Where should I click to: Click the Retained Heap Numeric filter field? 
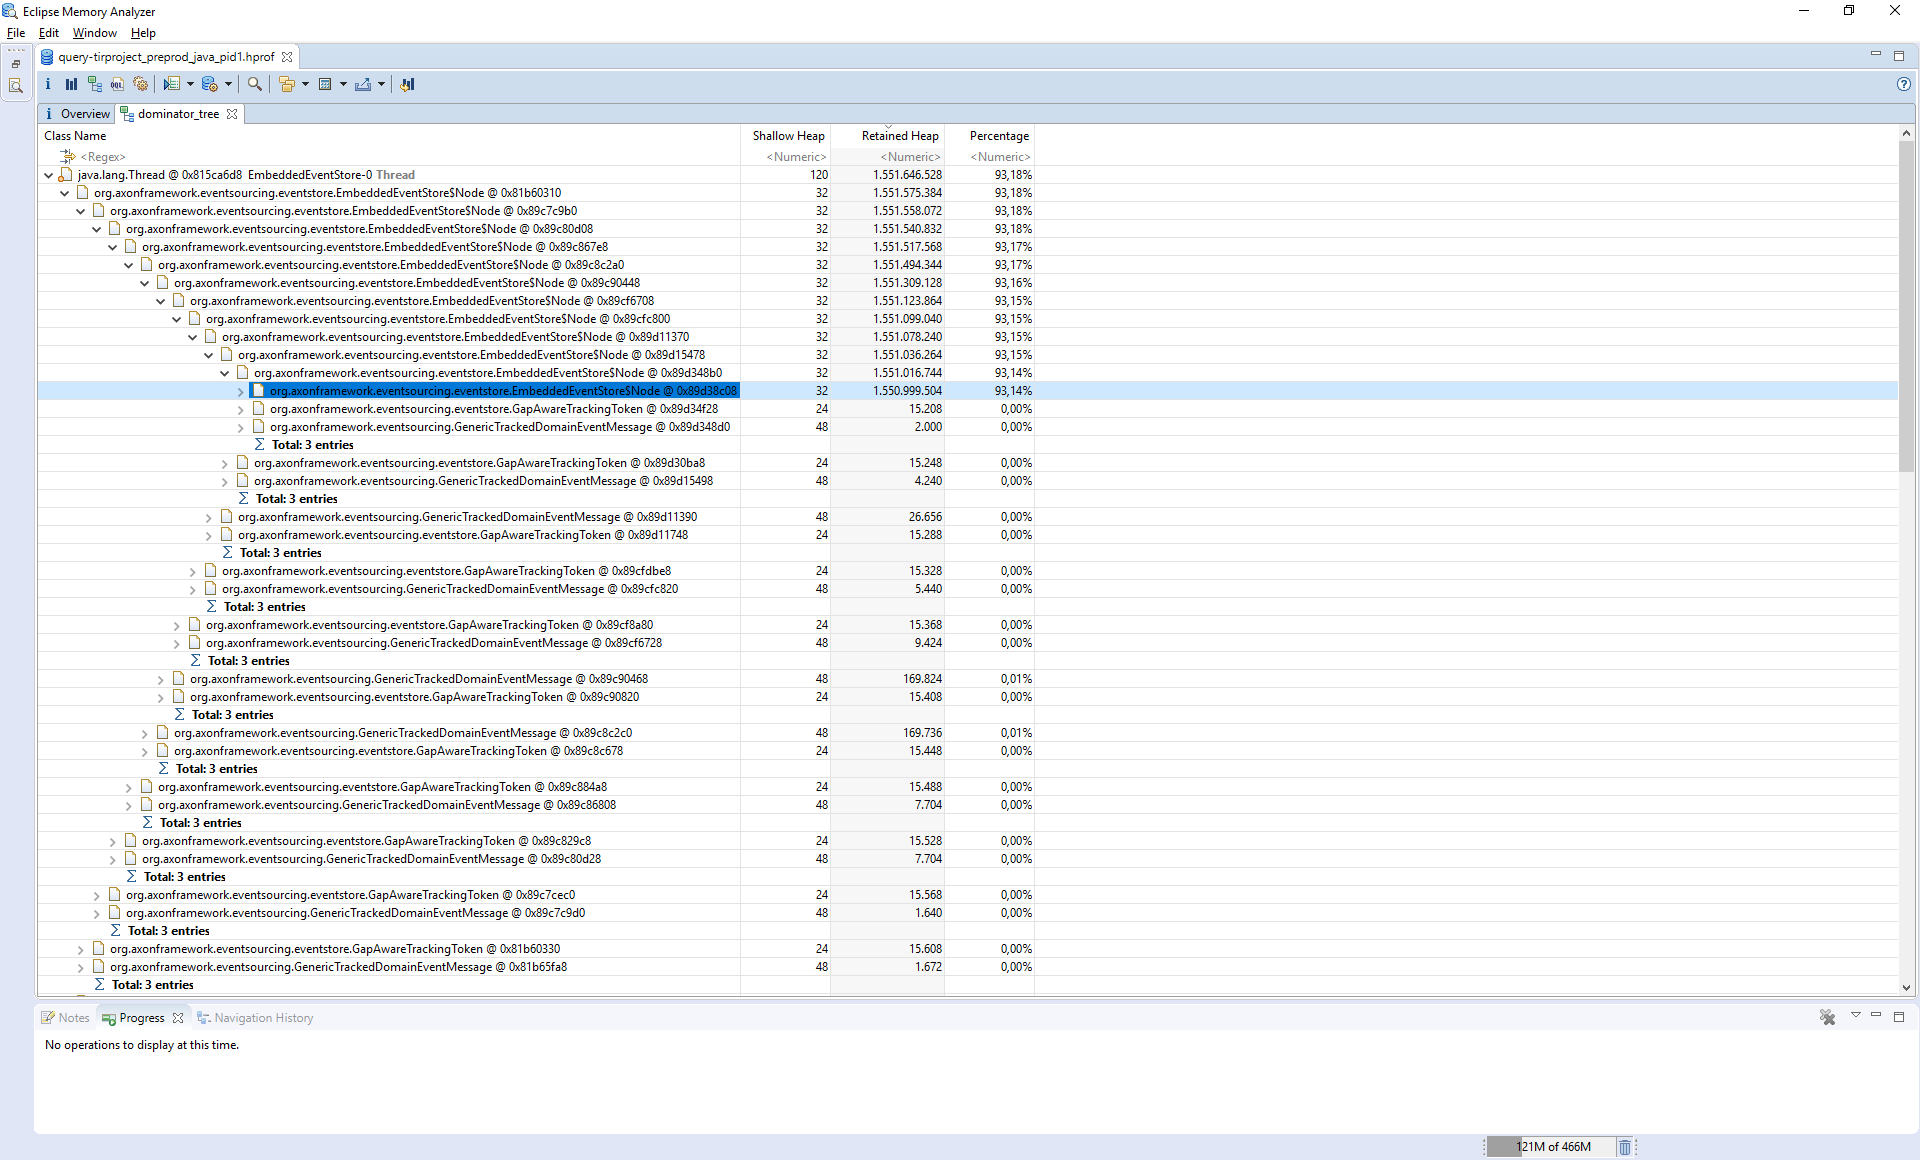tap(888, 157)
